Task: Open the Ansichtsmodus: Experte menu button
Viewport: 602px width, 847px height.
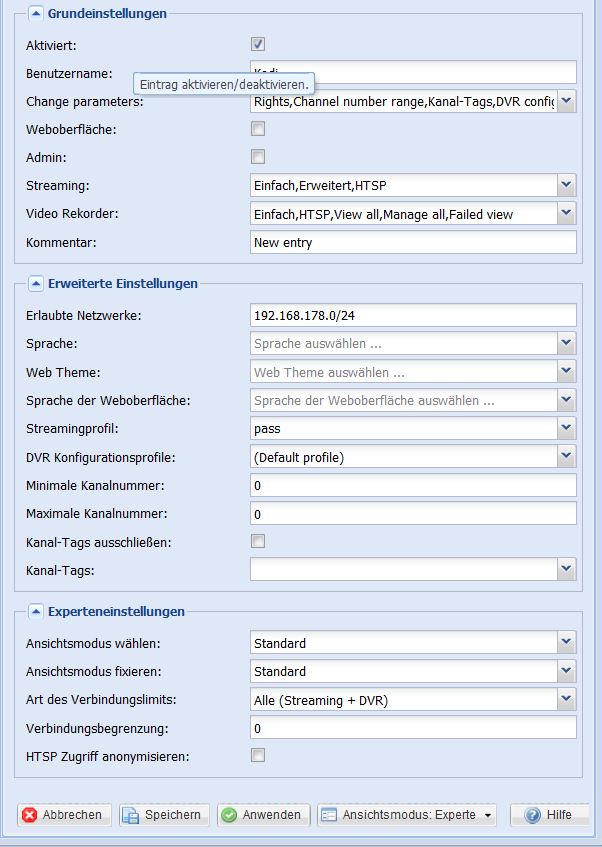Action: (x=407, y=815)
